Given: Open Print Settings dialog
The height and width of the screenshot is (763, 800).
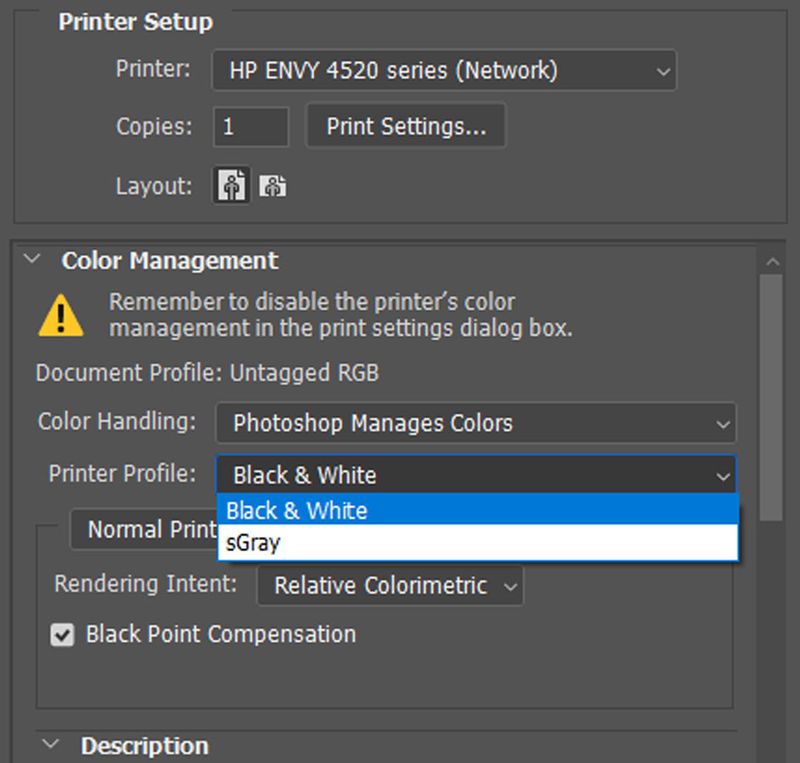Looking at the screenshot, I should pos(405,127).
